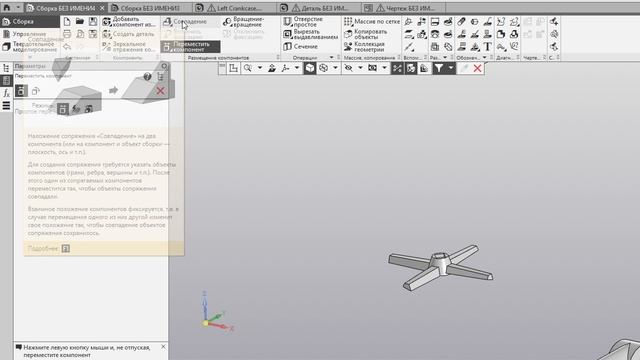
Task: Click Создать деталь button
Action: [x=128, y=34]
